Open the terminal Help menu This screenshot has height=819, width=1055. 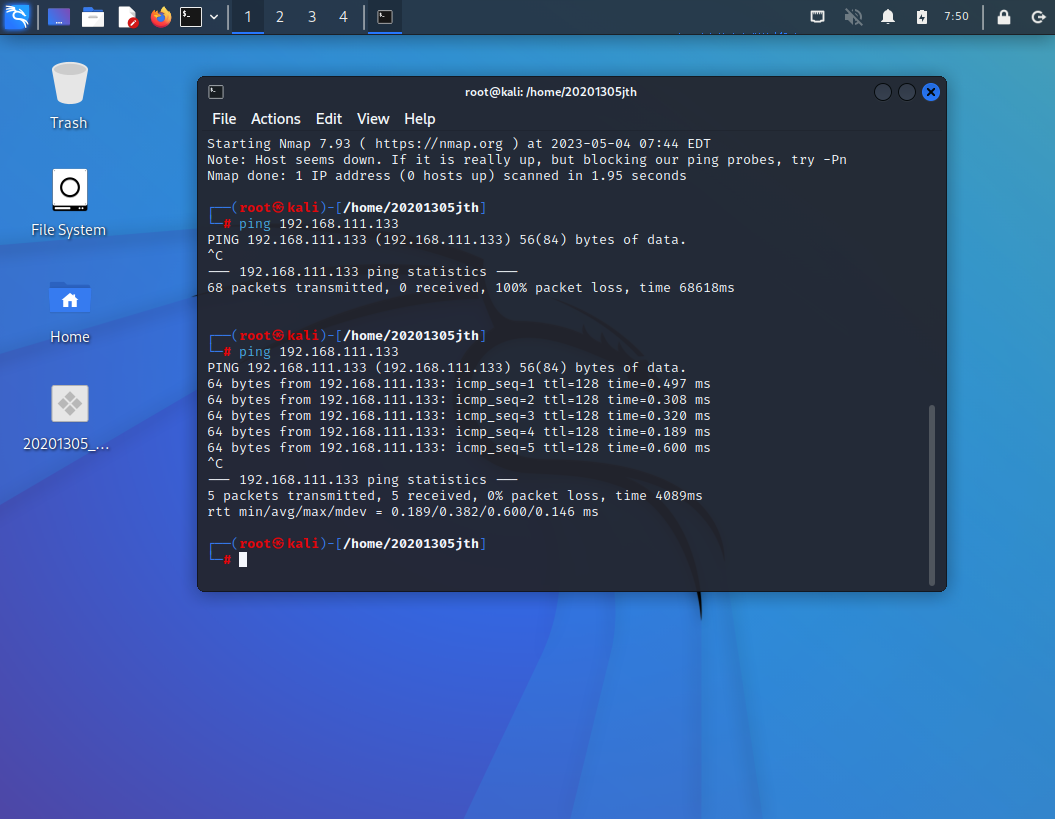coord(420,119)
